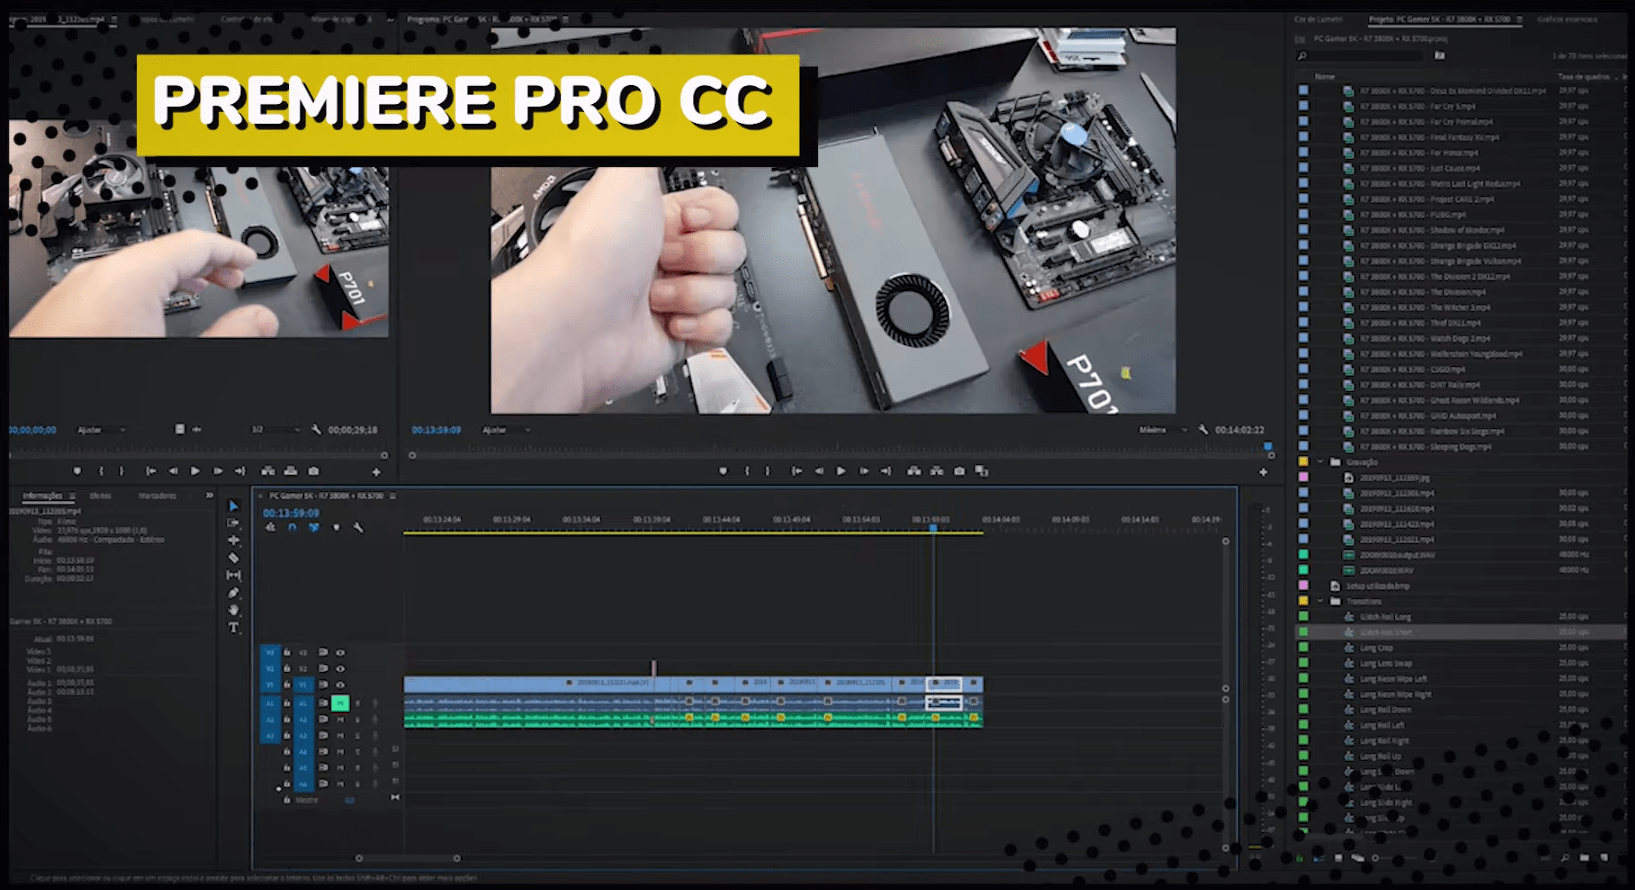Viewport: 1635px width, 890px height.
Task: Select the Track Select Forward tool
Action: 234,523
